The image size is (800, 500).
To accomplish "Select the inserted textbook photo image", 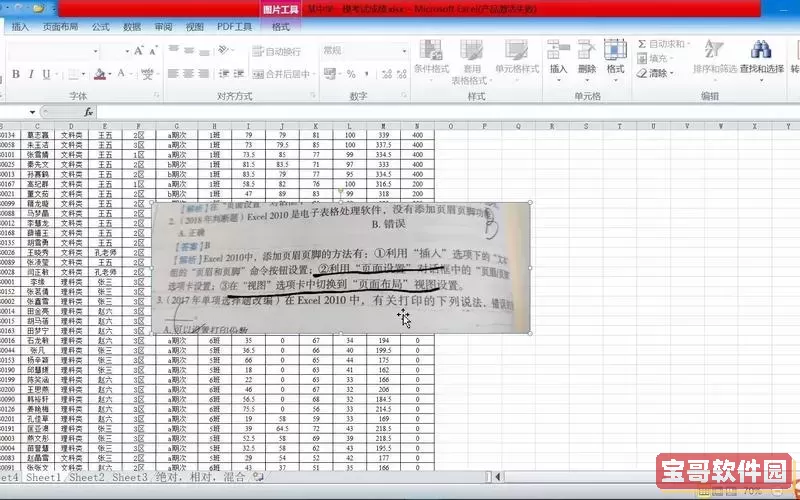I will 341,268.
